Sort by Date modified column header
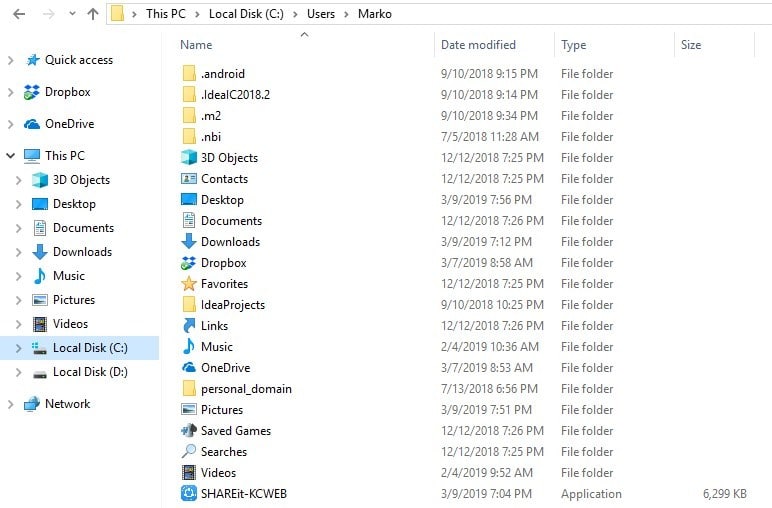Screen dimensions: 772x508 [478, 45]
